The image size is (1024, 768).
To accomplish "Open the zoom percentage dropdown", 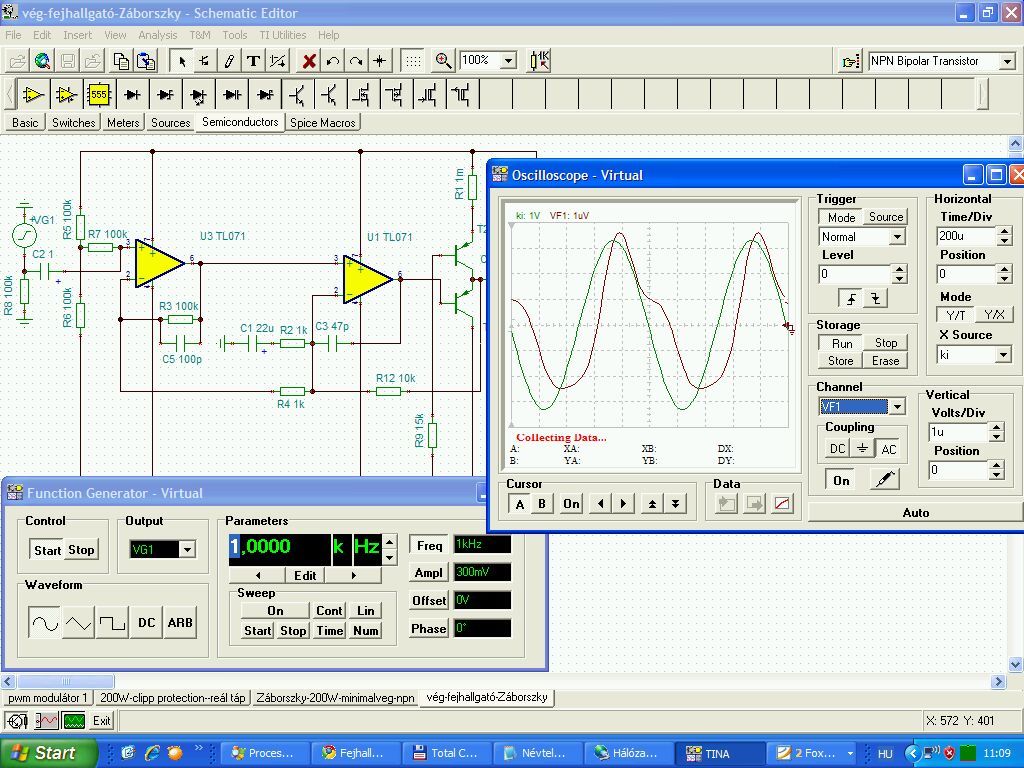I will point(508,61).
